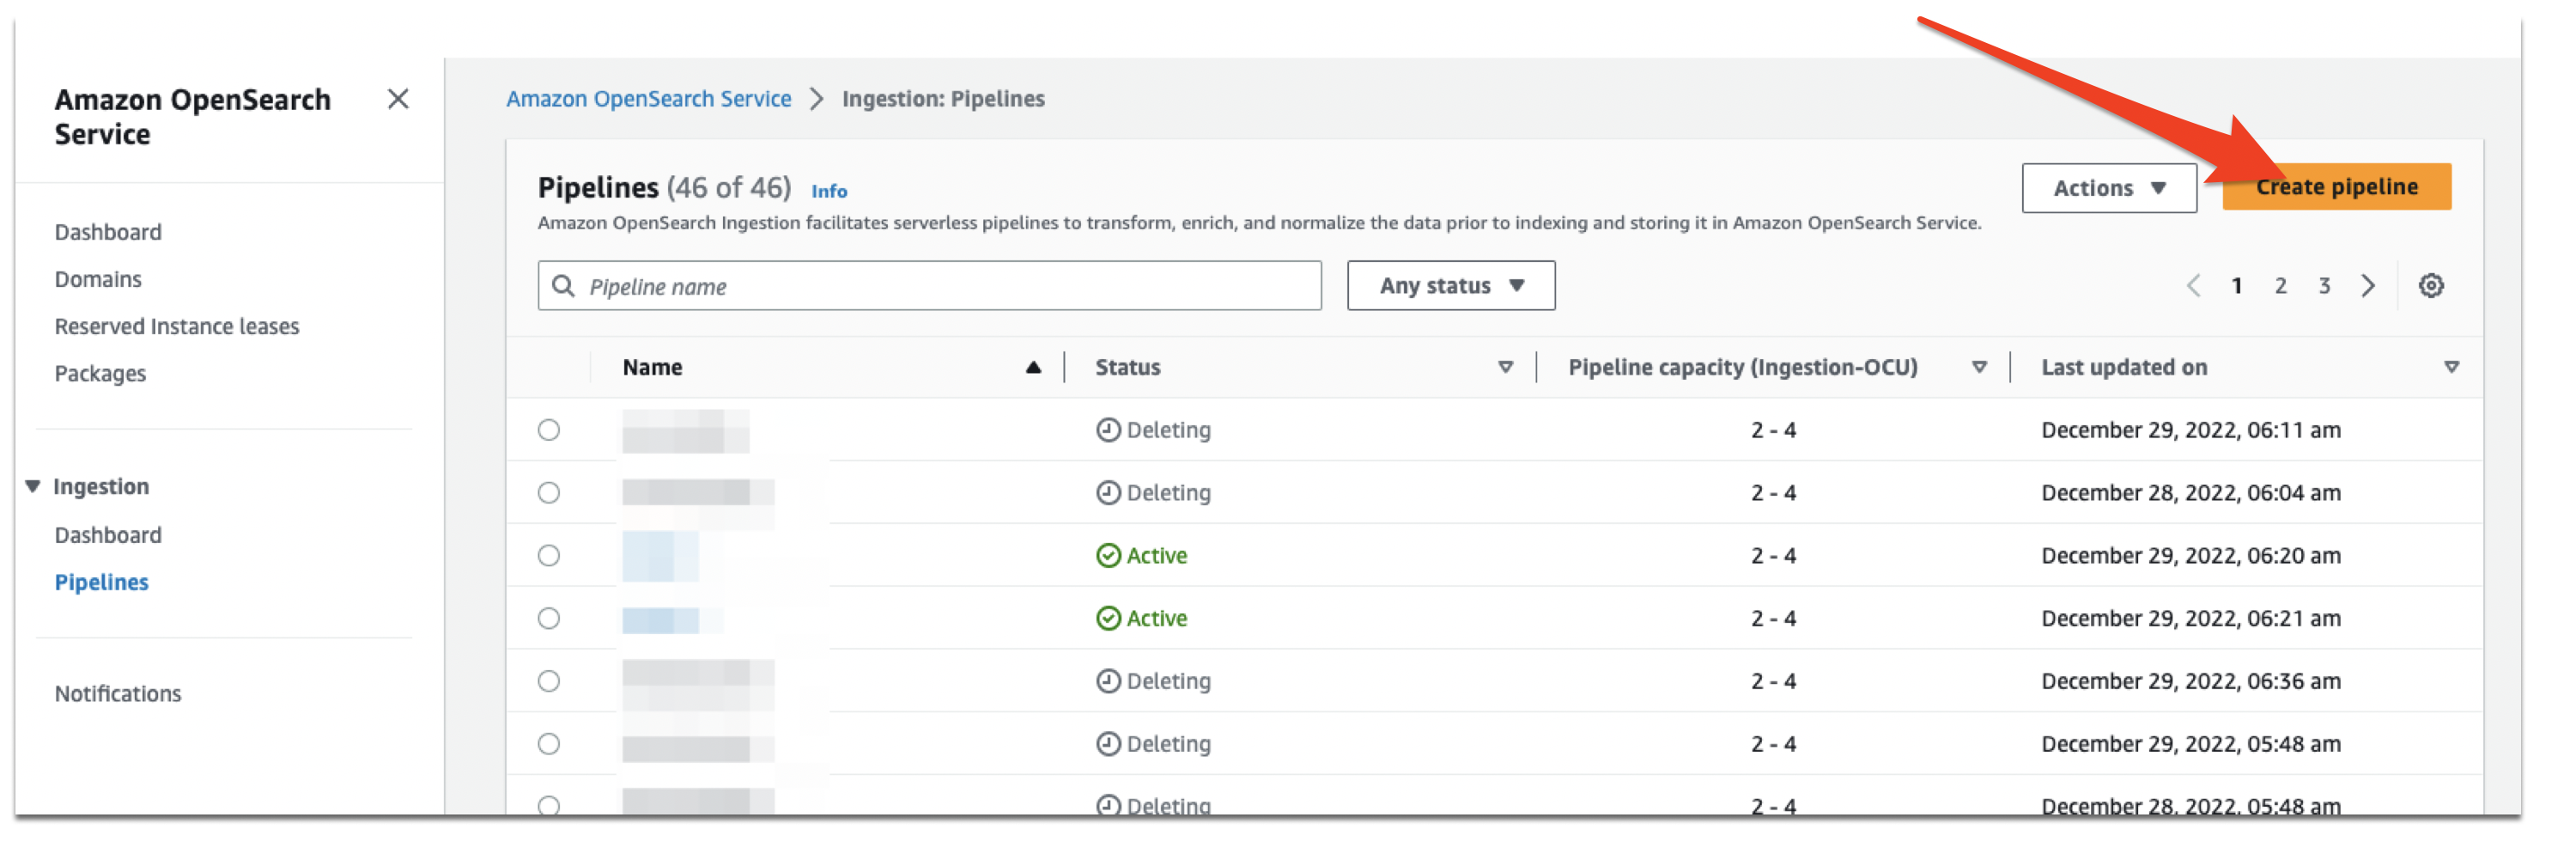The width and height of the screenshot is (2576, 854).
Task: Select radio for pipeline updated 06:36 am
Action: pyautogui.click(x=548, y=681)
